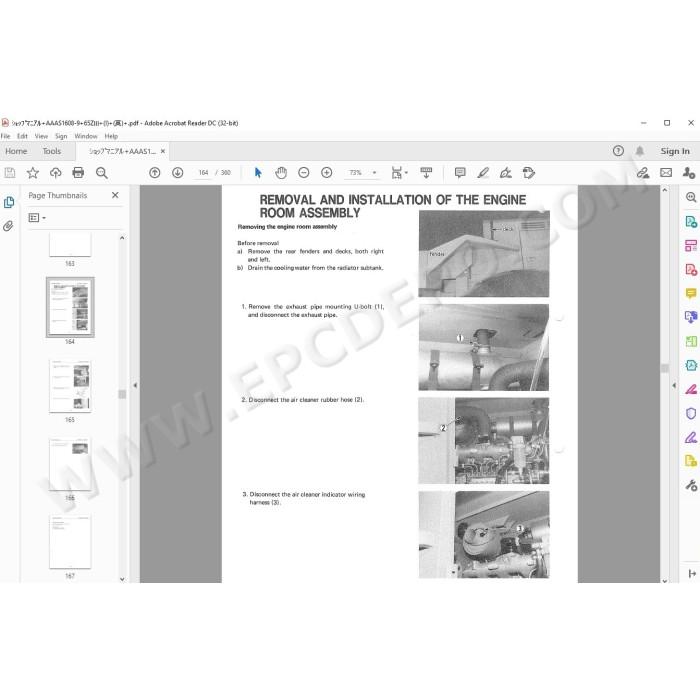This screenshot has width=700, height=700.
Task: Select page 165 thumbnail
Action: 70,385
